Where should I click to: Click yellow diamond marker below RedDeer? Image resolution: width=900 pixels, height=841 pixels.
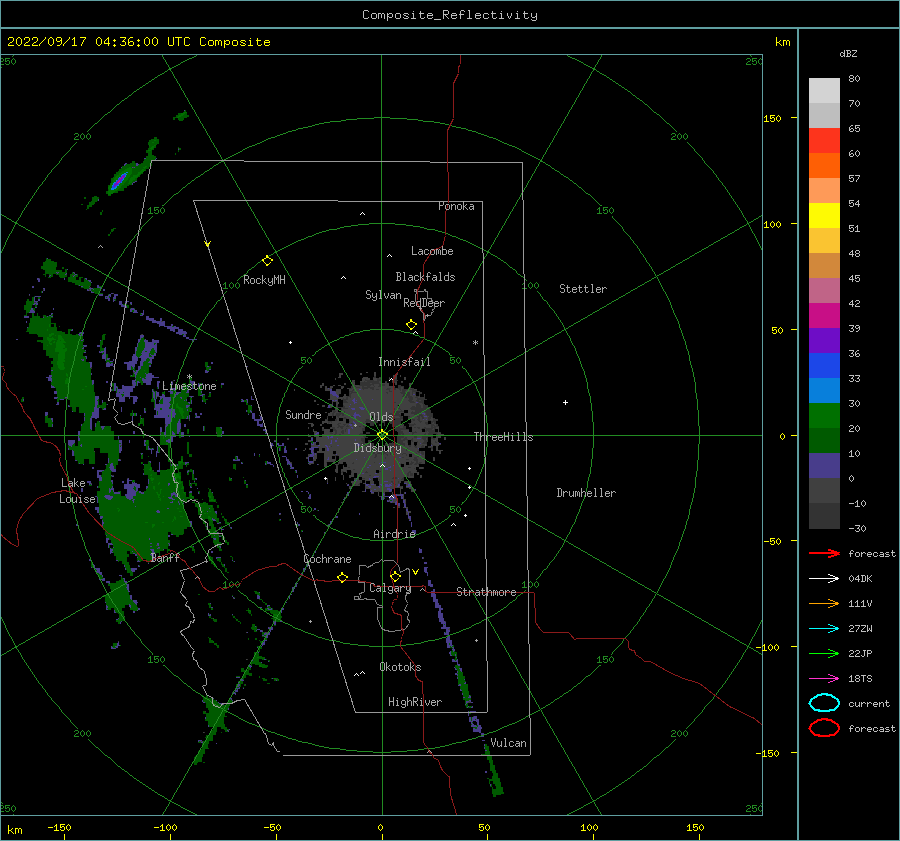click(411, 325)
